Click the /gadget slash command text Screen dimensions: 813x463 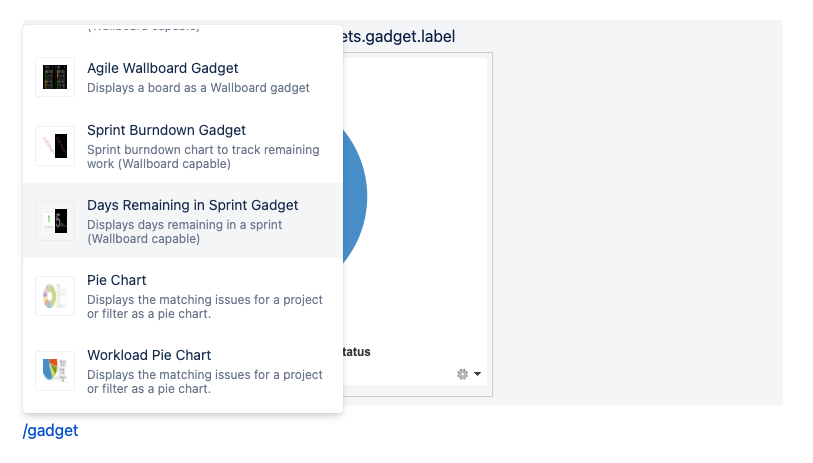(51, 431)
